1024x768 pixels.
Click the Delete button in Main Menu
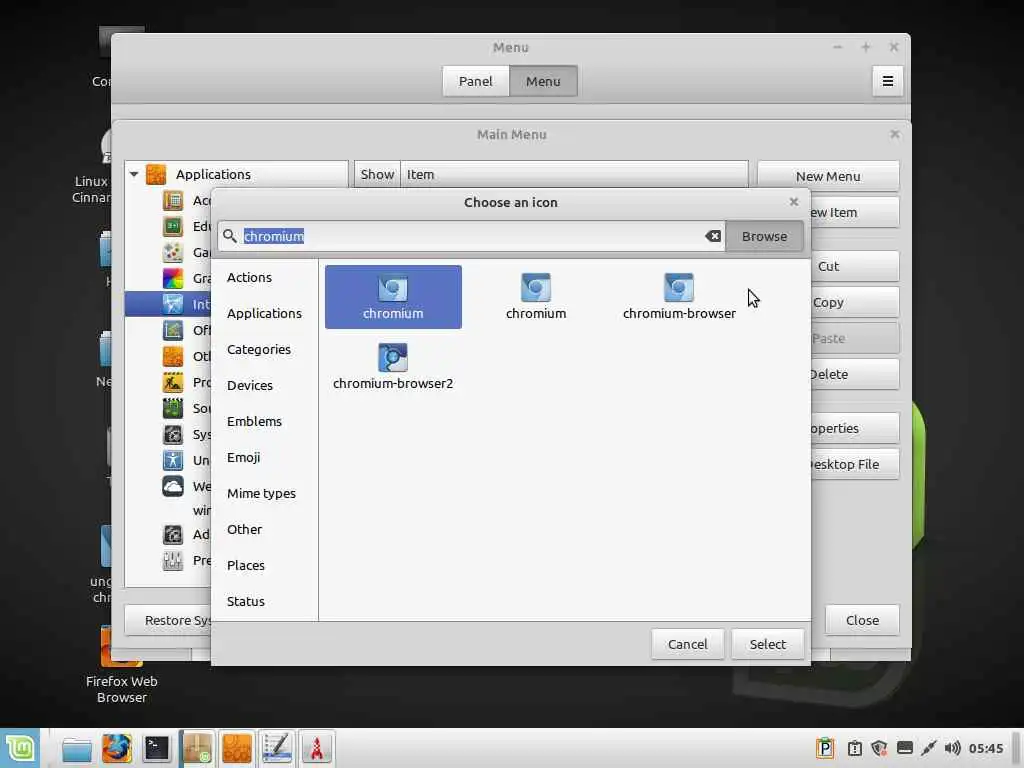click(854, 374)
